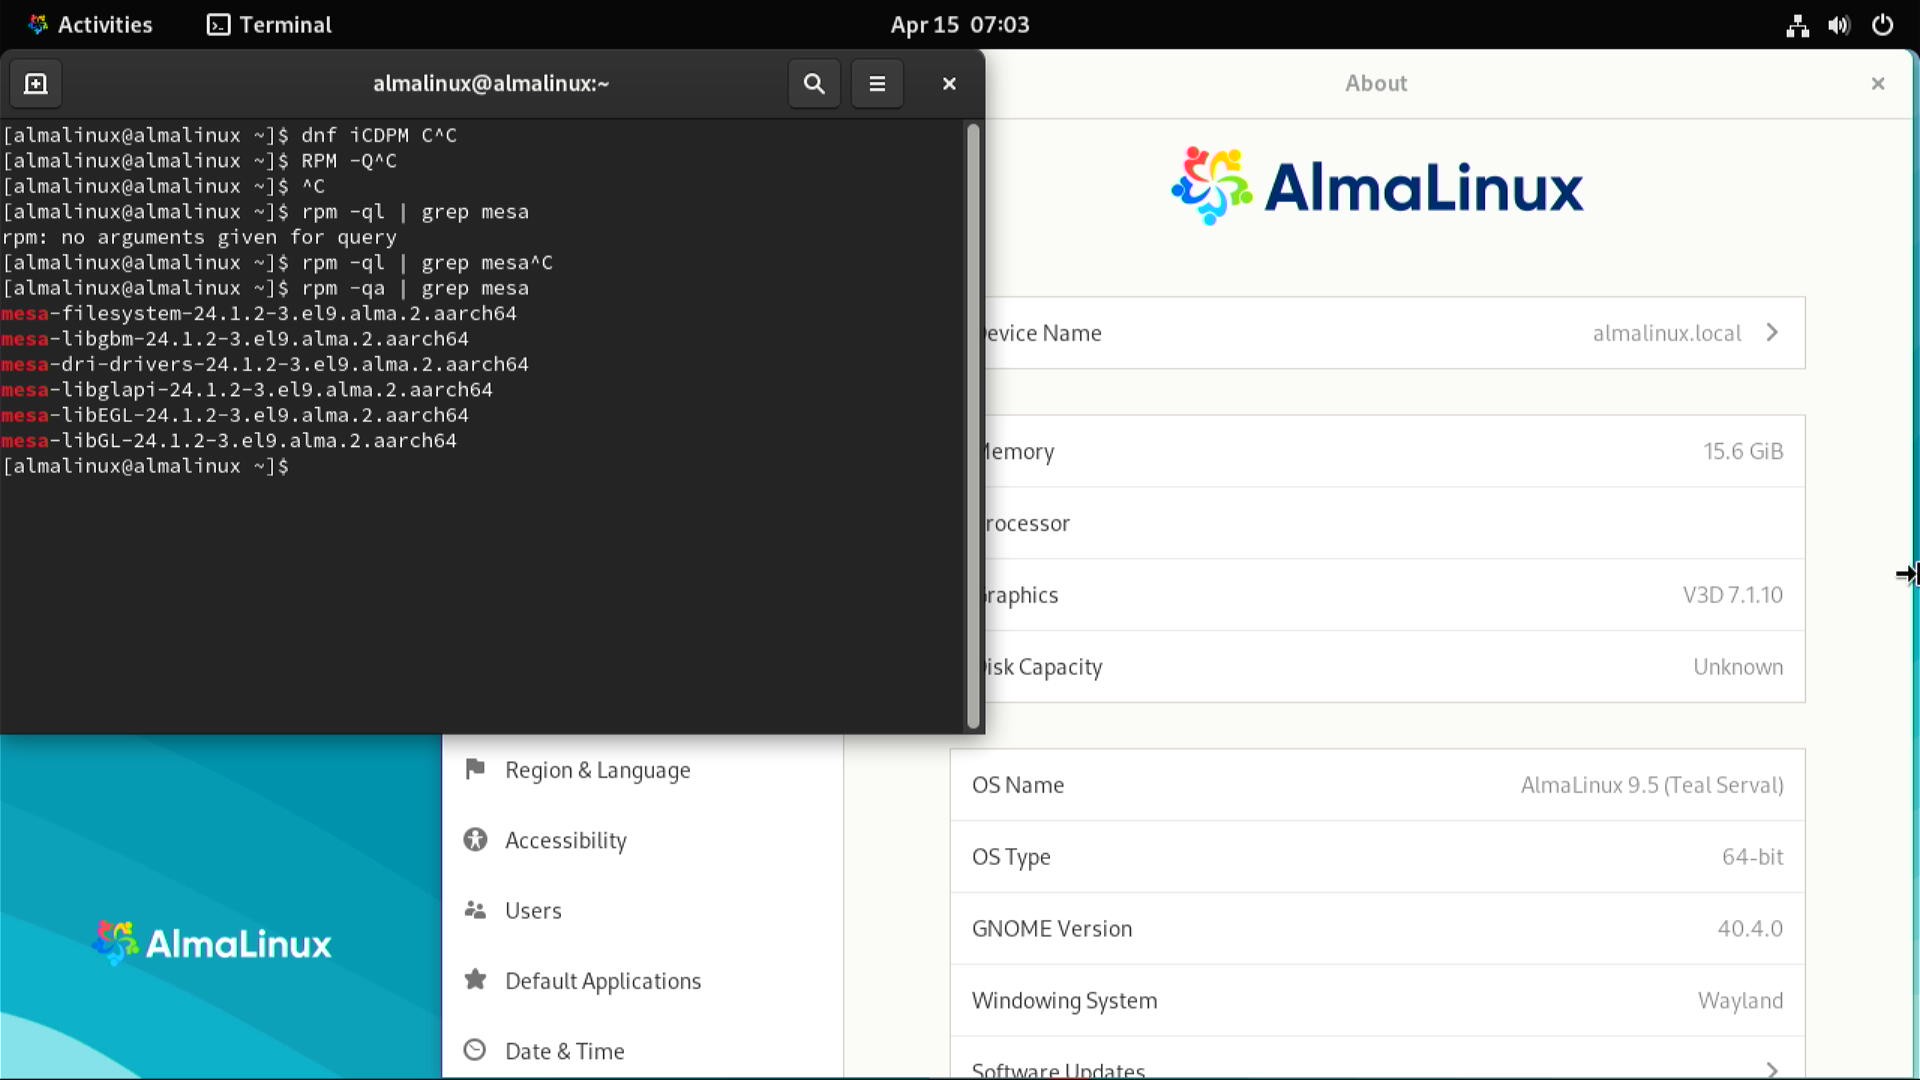The width and height of the screenshot is (1920, 1080).
Task: Click the power icon in top bar
Action: (x=1882, y=25)
